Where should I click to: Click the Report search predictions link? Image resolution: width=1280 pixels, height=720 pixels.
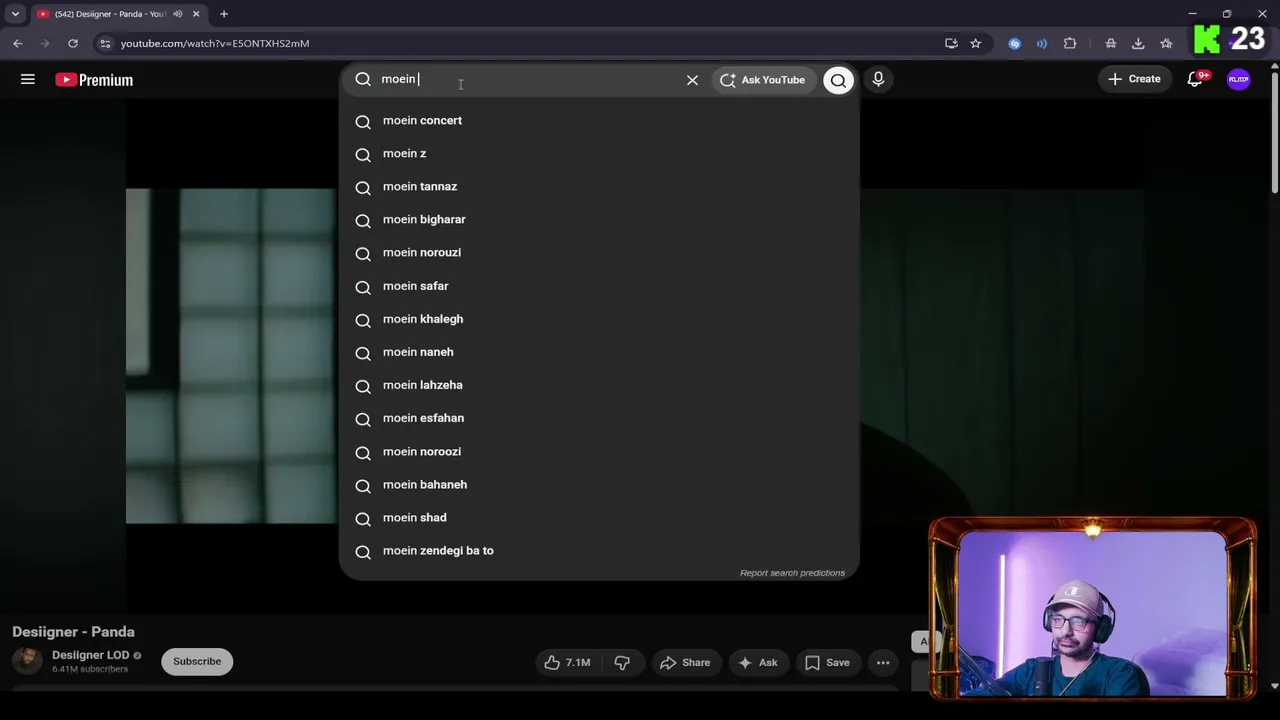click(x=792, y=573)
